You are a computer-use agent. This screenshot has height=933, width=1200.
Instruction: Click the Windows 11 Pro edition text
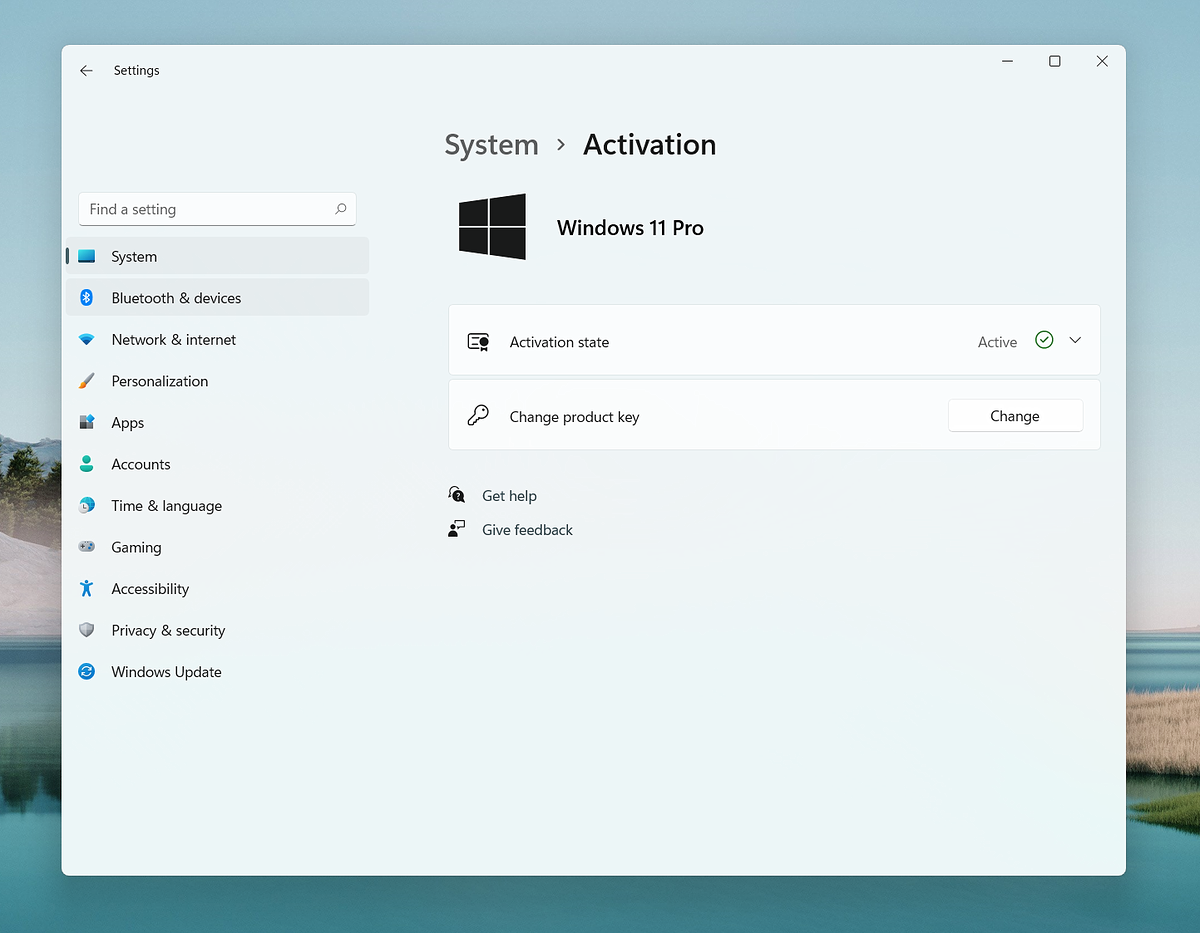click(x=630, y=228)
